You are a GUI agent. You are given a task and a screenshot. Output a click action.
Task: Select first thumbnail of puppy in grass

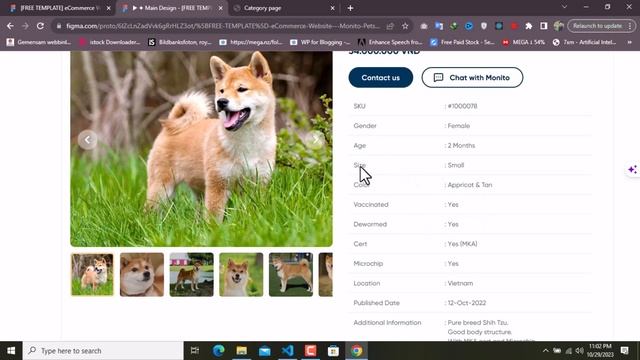tap(92, 274)
